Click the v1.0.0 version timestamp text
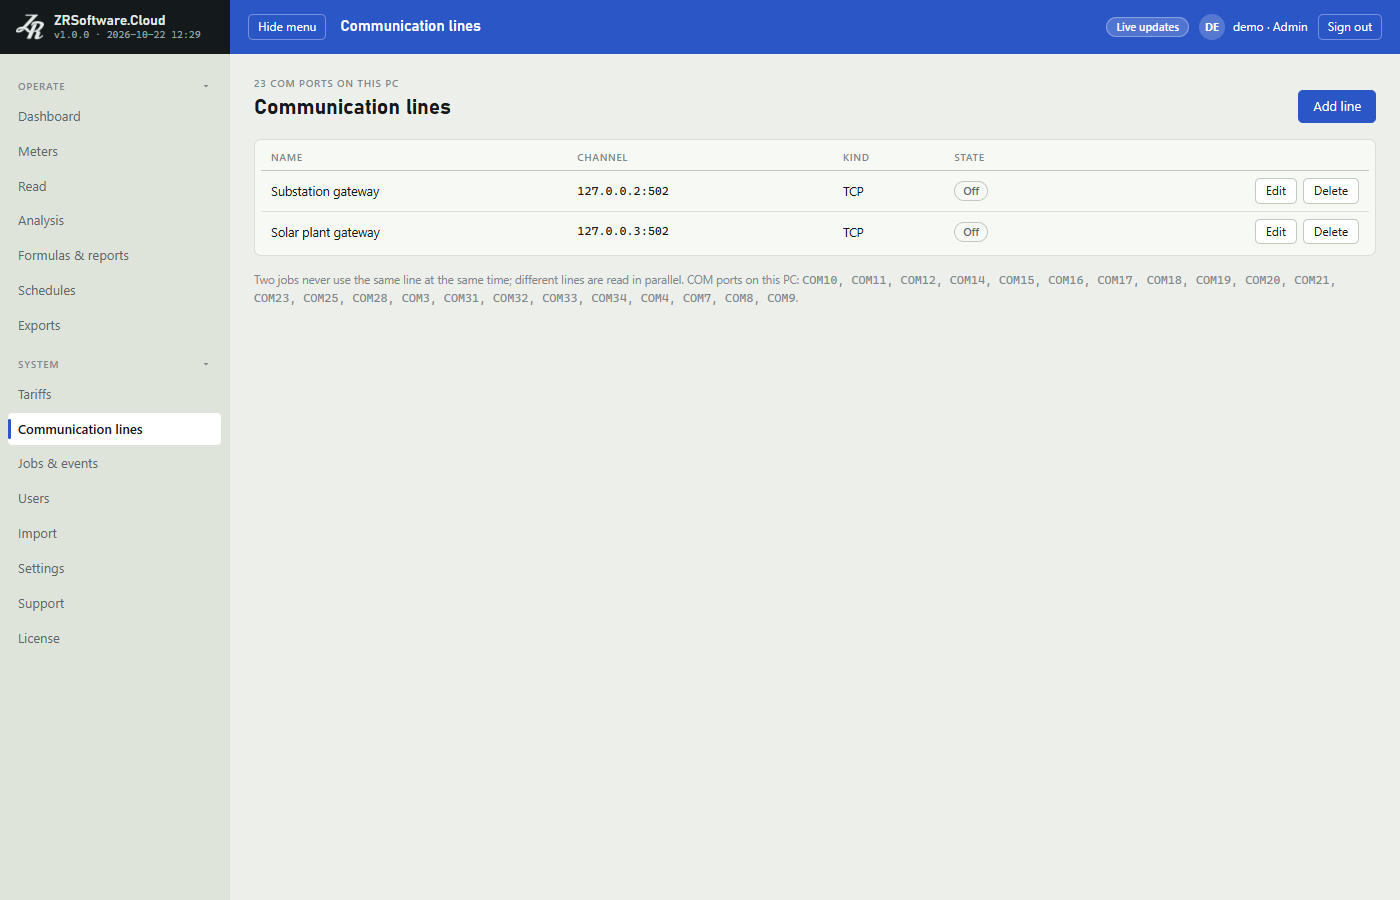The width and height of the screenshot is (1400, 900). (127, 35)
